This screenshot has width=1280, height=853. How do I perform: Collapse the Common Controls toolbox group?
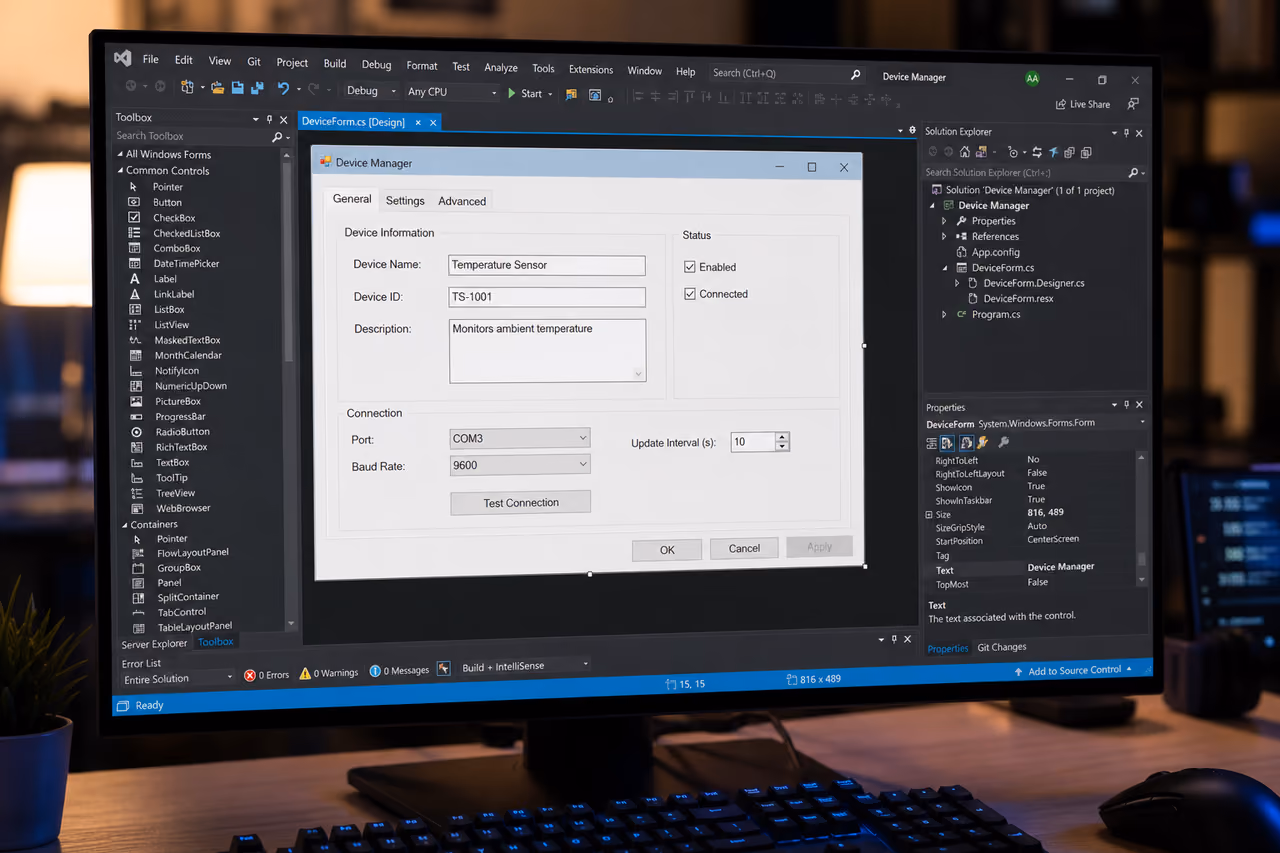click(x=119, y=171)
